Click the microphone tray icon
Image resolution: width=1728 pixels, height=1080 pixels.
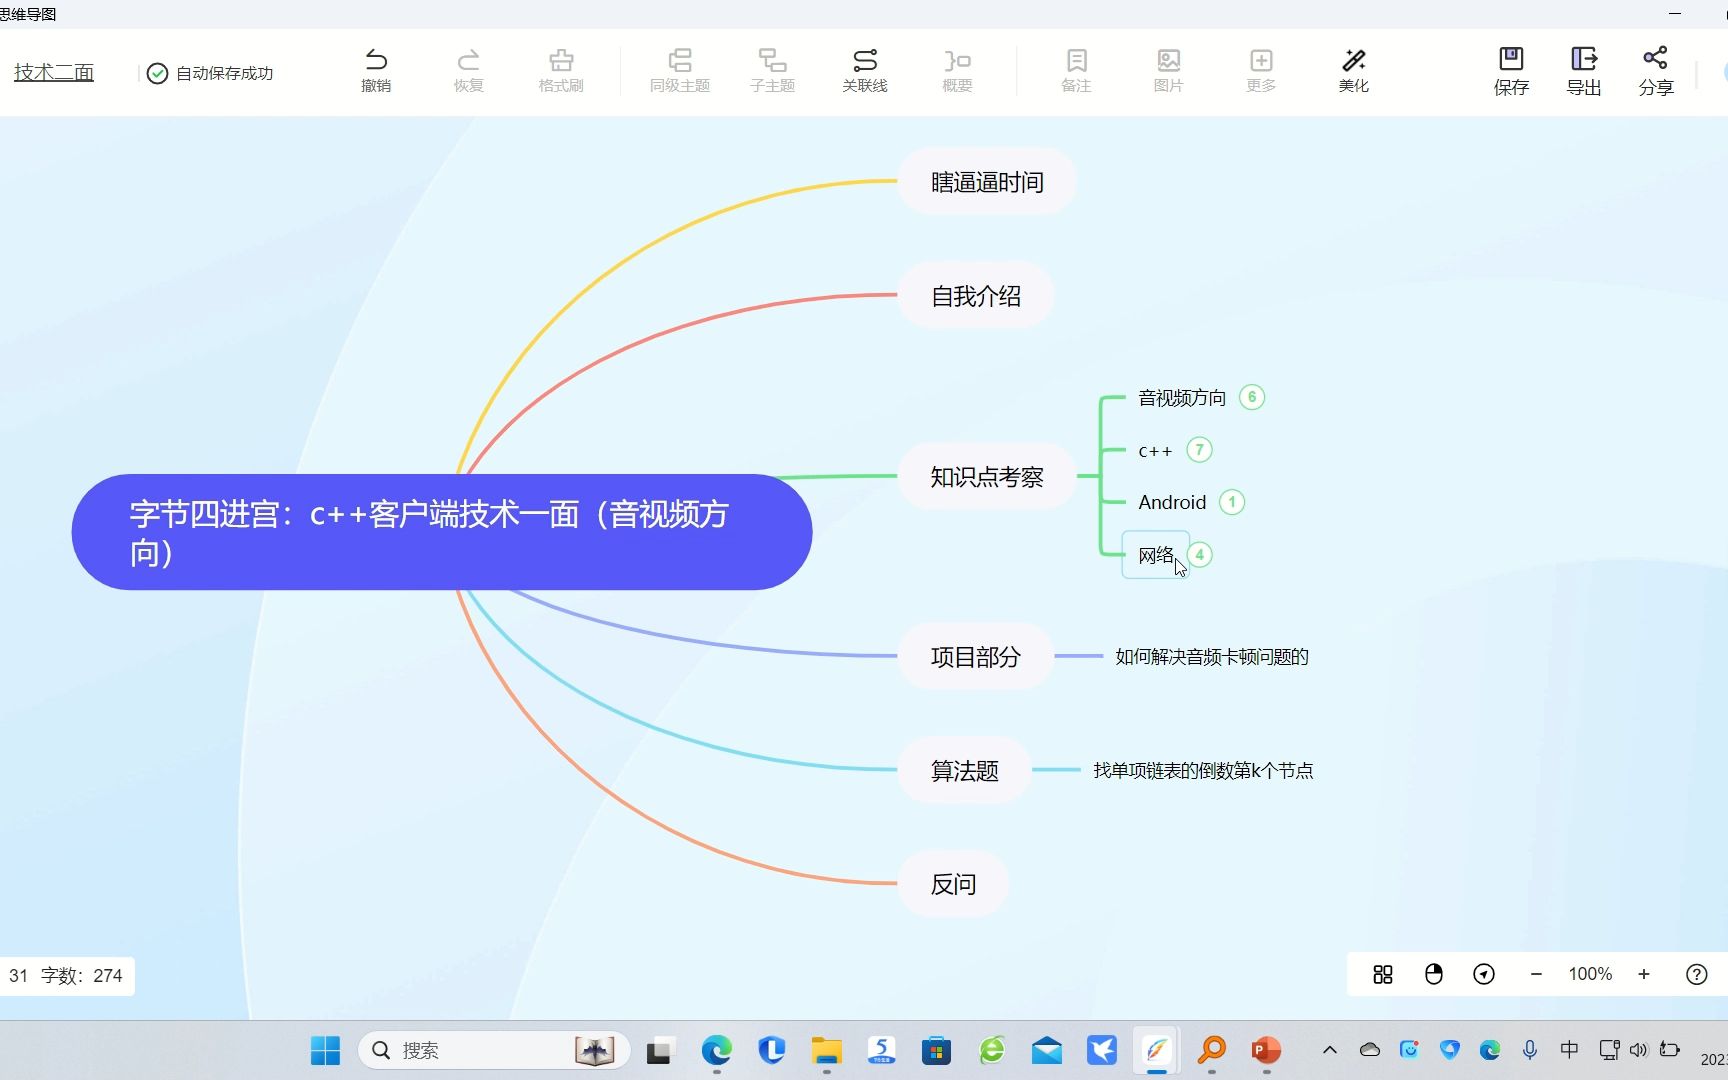pyautogui.click(x=1529, y=1050)
